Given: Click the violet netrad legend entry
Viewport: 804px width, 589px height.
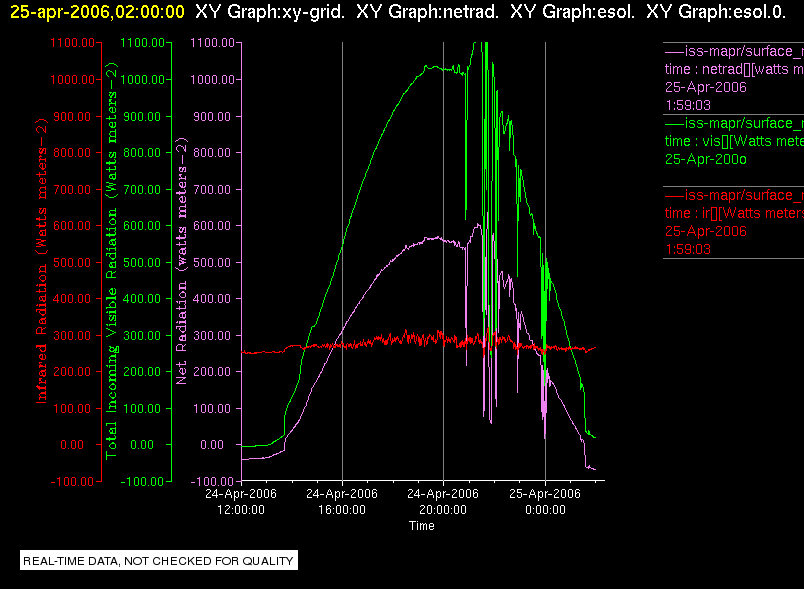Looking at the screenshot, I should tap(734, 78).
